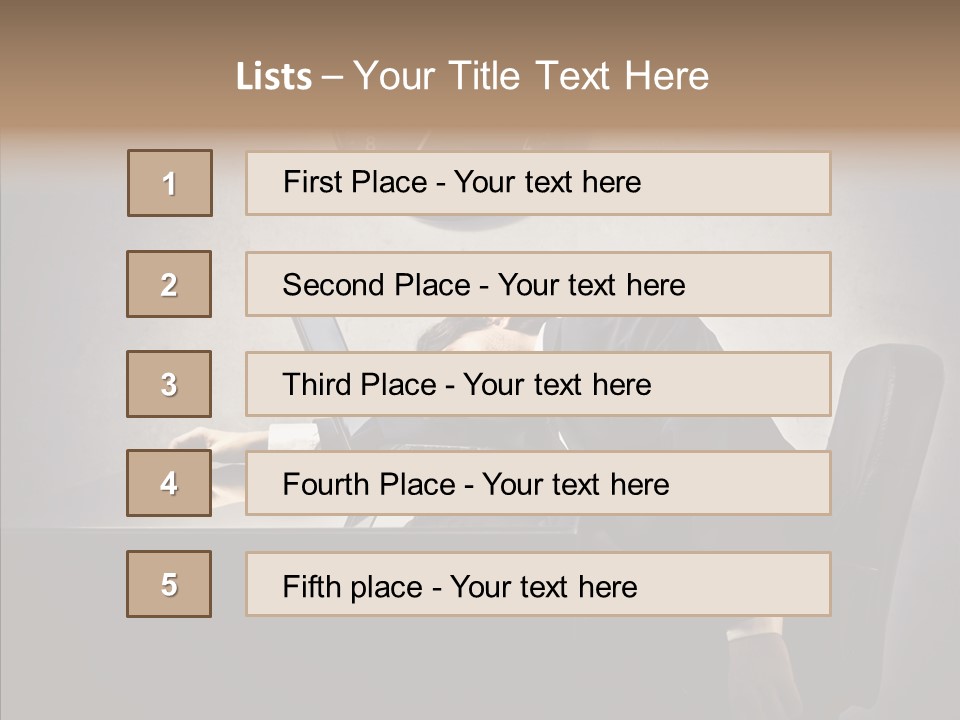Select the Second Place text box
This screenshot has height=720, width=960.
538,284
